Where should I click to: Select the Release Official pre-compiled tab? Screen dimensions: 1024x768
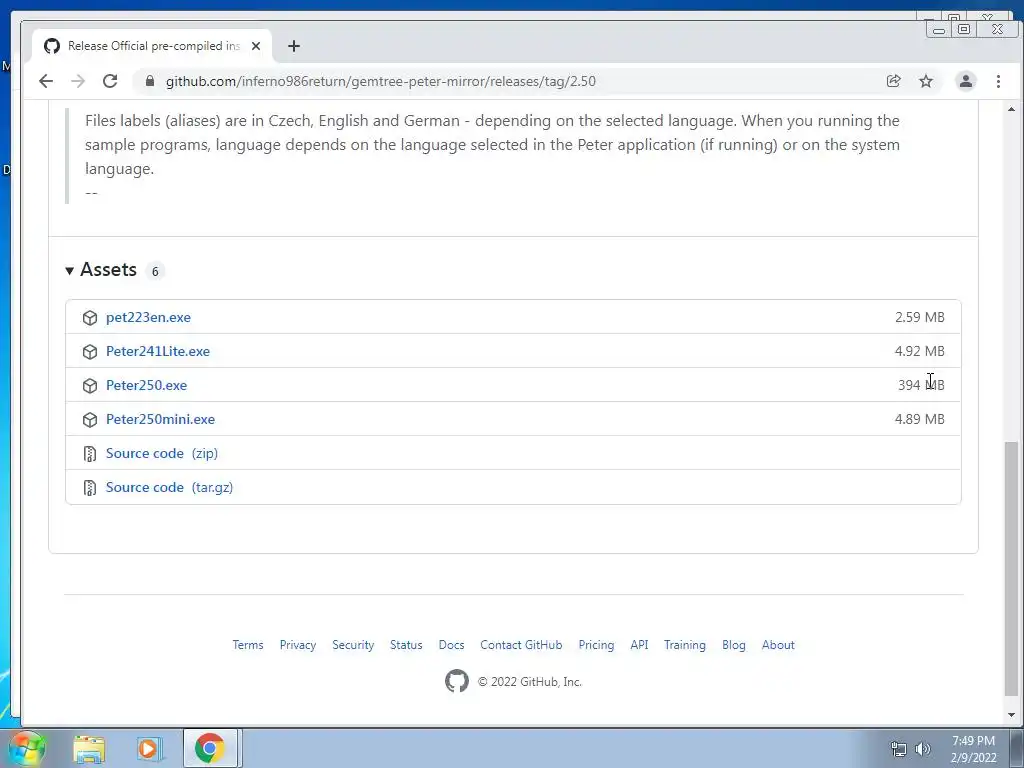coord(152,46)
